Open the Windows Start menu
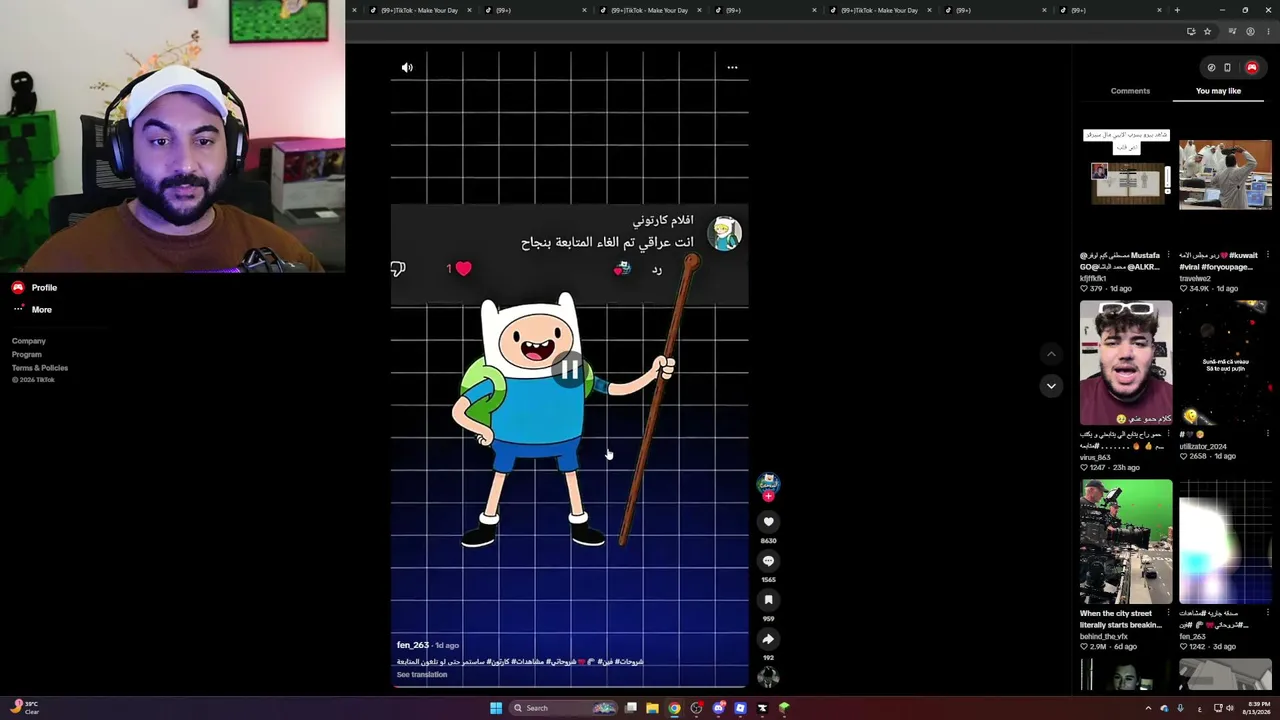 pos(496,708)
